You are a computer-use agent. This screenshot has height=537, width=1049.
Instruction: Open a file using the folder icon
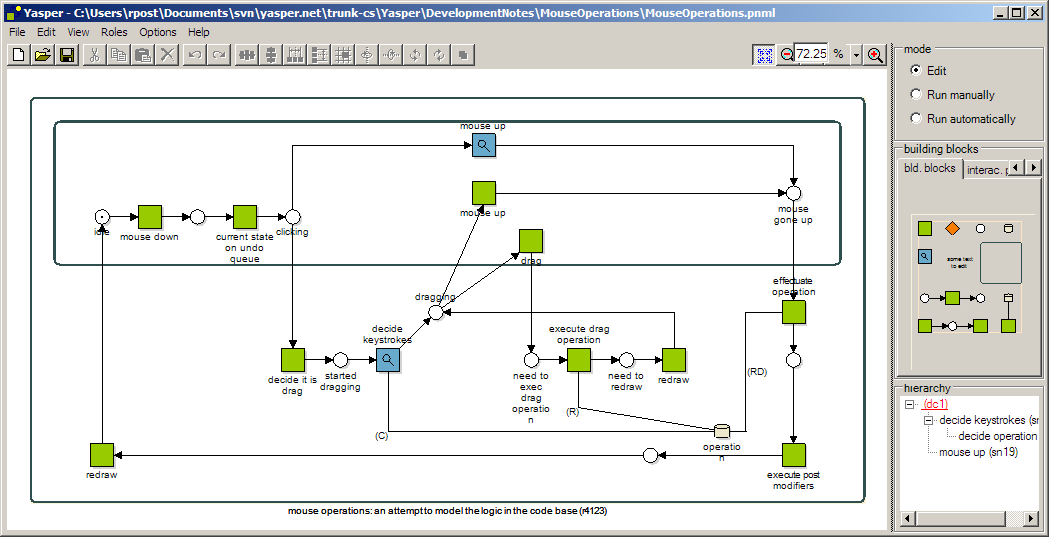pyautogui.click(x=43, y=55)
